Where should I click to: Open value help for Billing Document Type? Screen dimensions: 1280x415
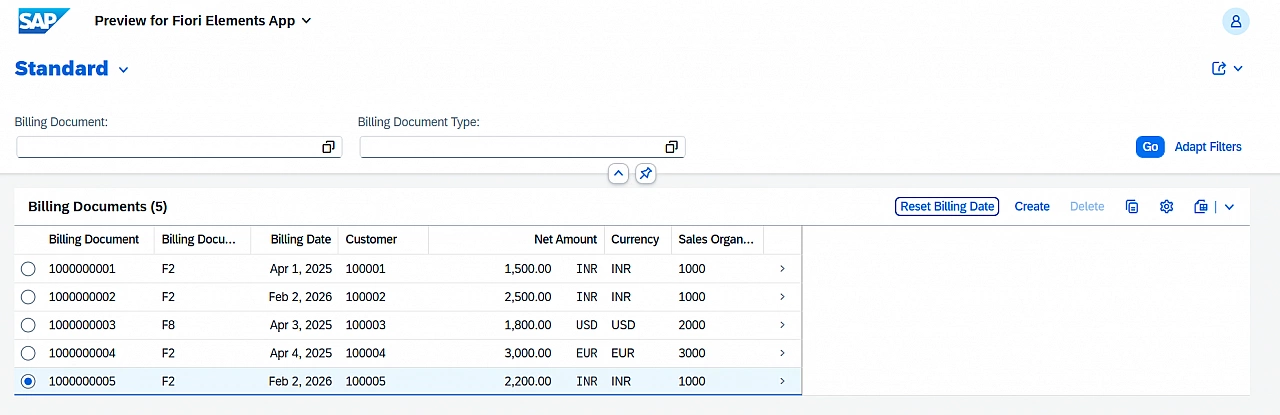(x=671, y=147)
